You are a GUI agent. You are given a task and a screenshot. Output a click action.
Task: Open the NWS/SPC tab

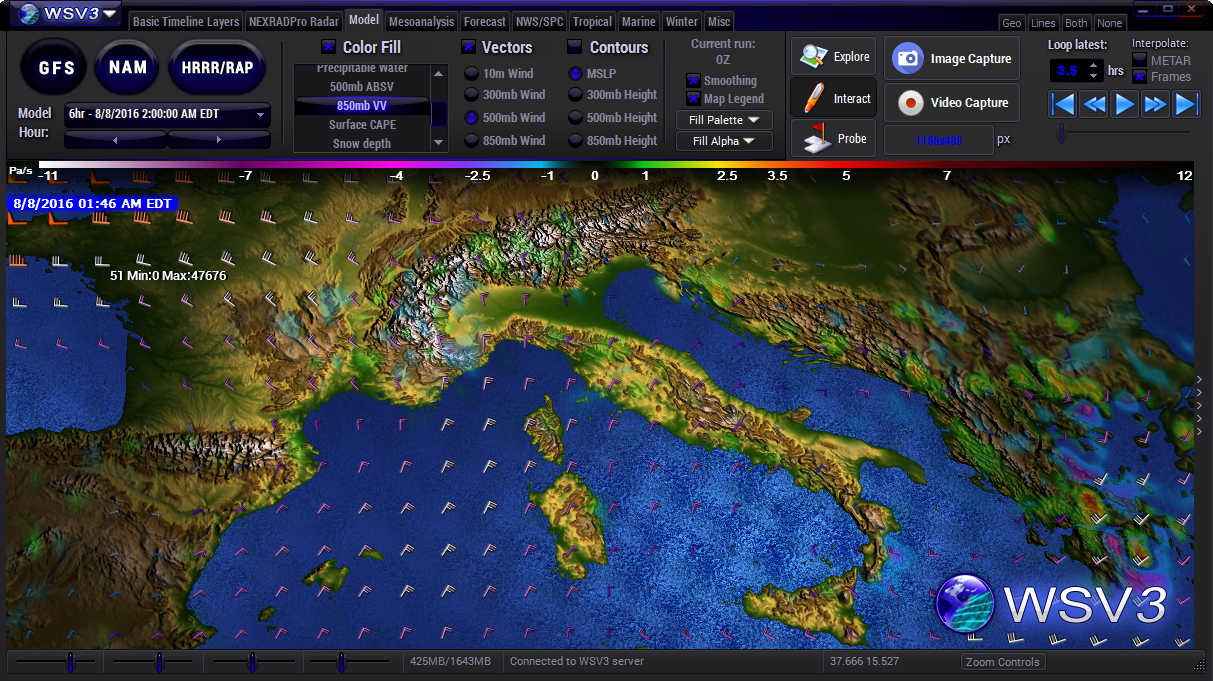(x=540, y=22)
